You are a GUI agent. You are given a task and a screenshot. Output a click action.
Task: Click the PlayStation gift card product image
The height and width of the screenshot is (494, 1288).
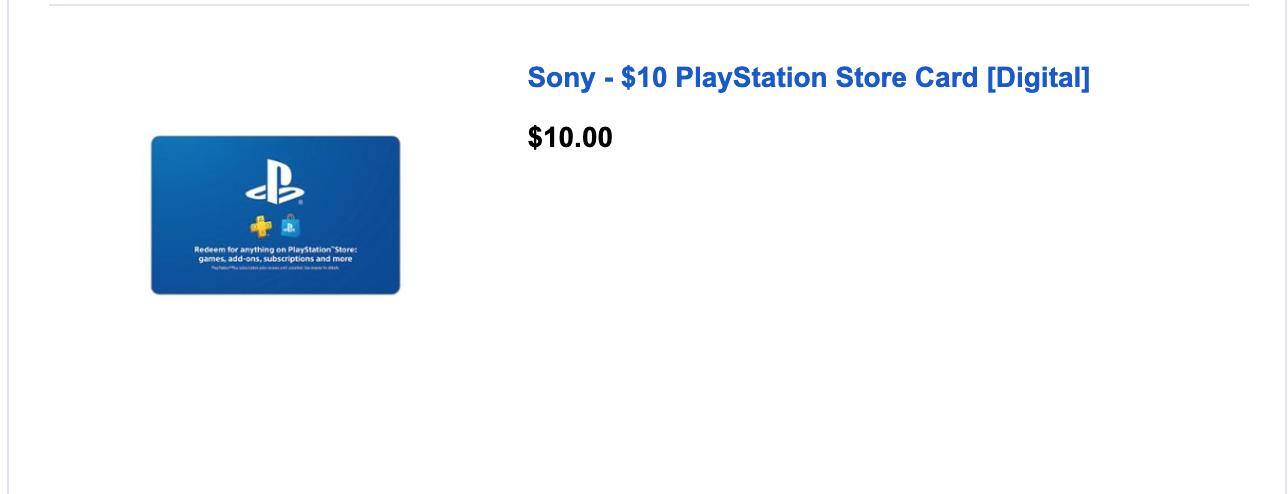275,215
